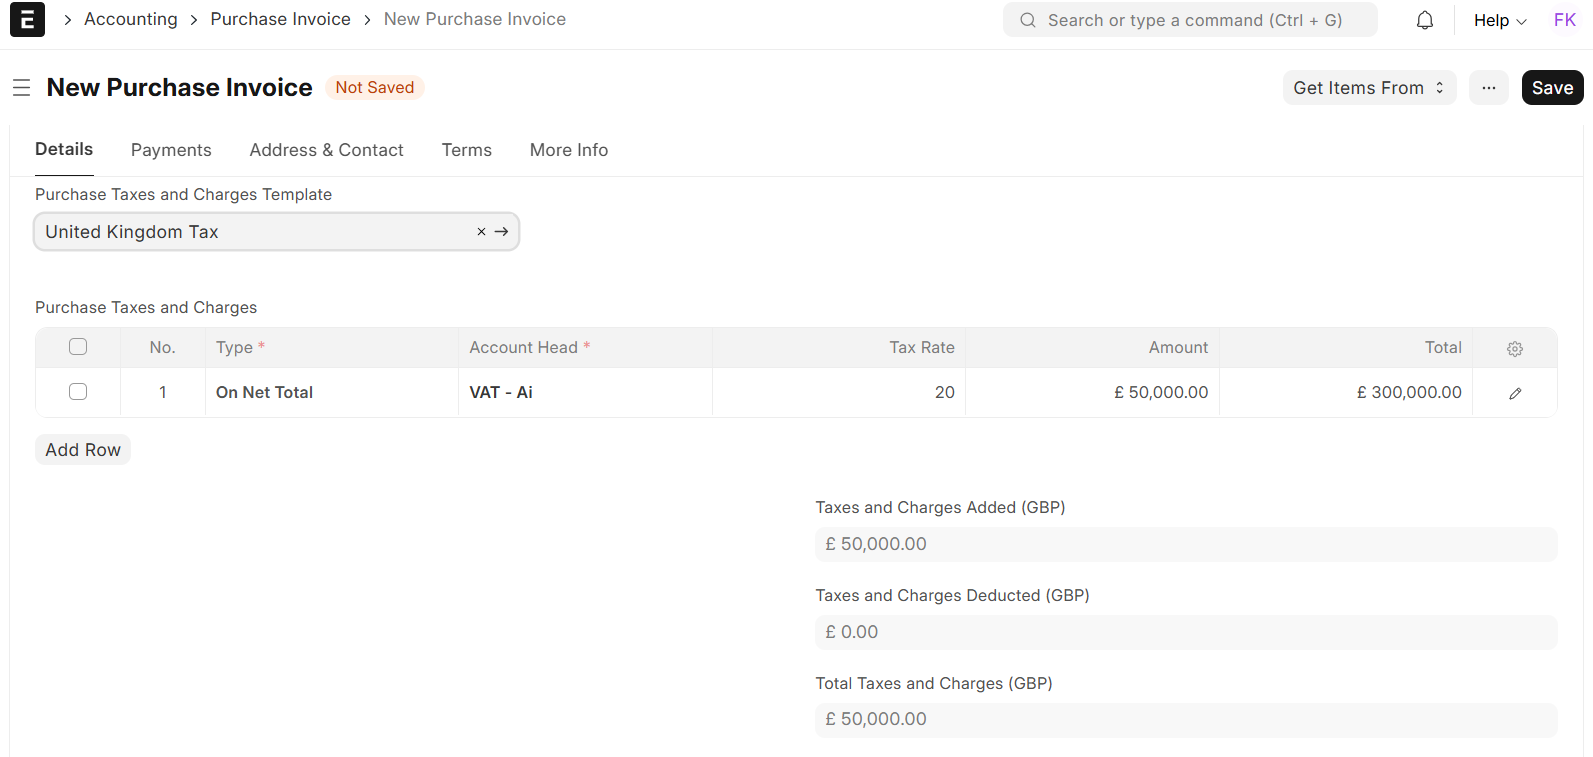
Task: Toggle the sidebar hamburger menu
Action: click(x=21, y=88)
